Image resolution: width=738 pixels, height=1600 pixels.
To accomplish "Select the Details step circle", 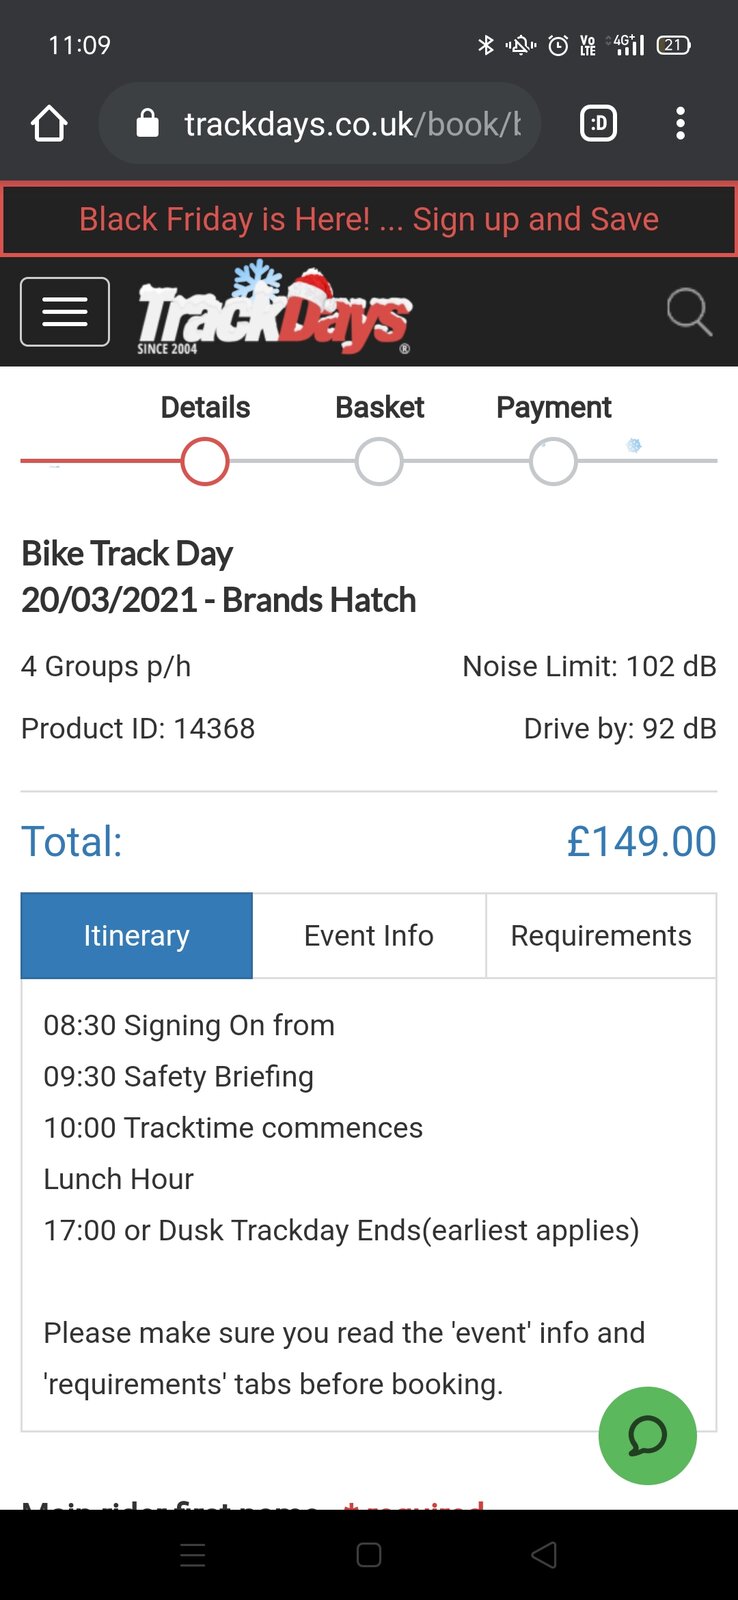I will (205, 462).
